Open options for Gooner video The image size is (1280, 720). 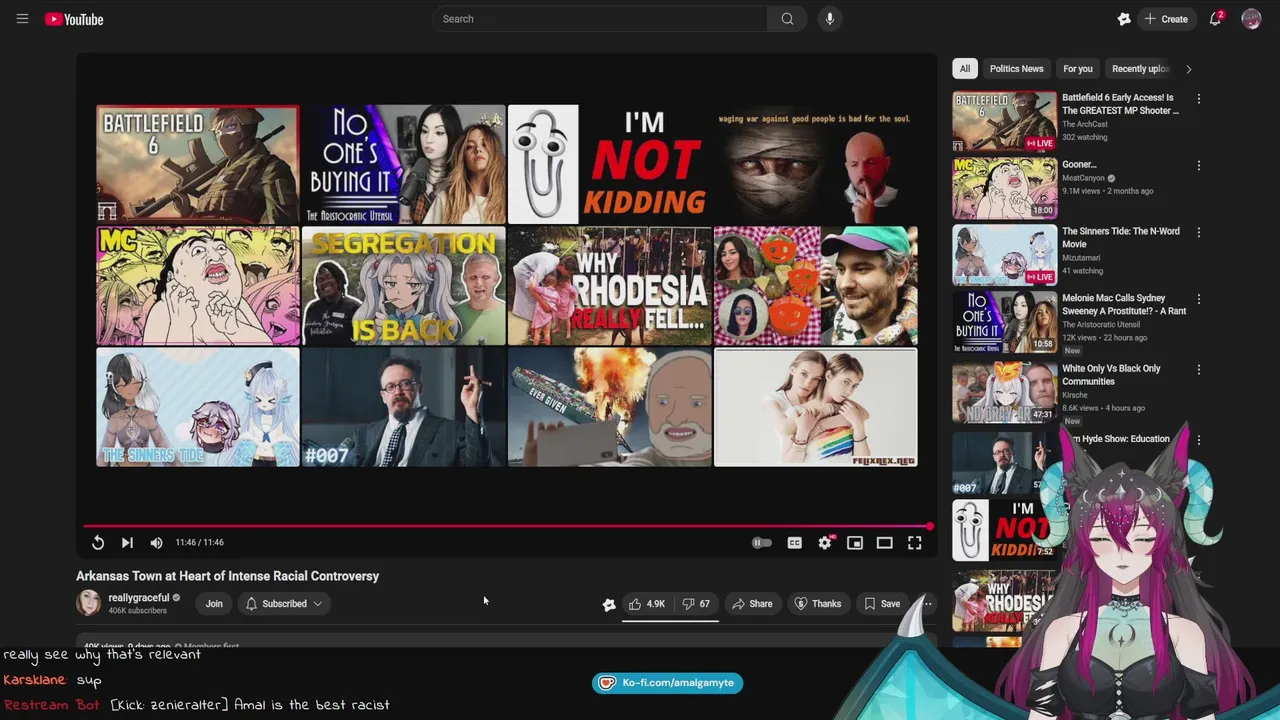[x=1198, y=166]
